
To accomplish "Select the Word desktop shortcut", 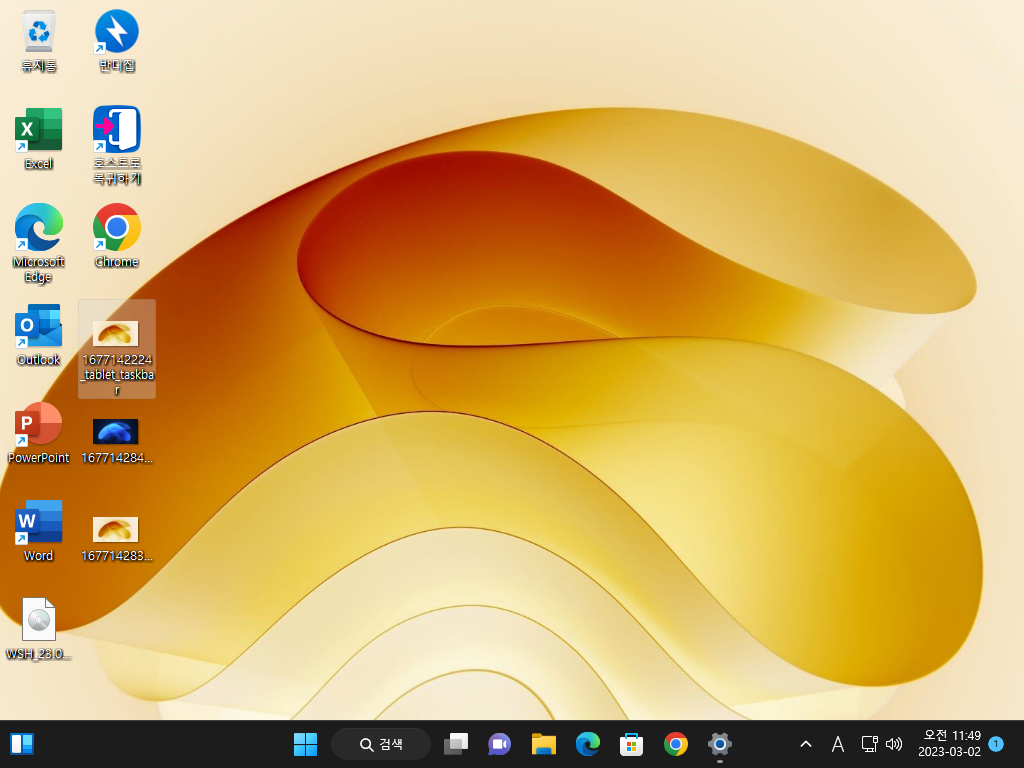I will pyautogui.click(x=39, y=530).
